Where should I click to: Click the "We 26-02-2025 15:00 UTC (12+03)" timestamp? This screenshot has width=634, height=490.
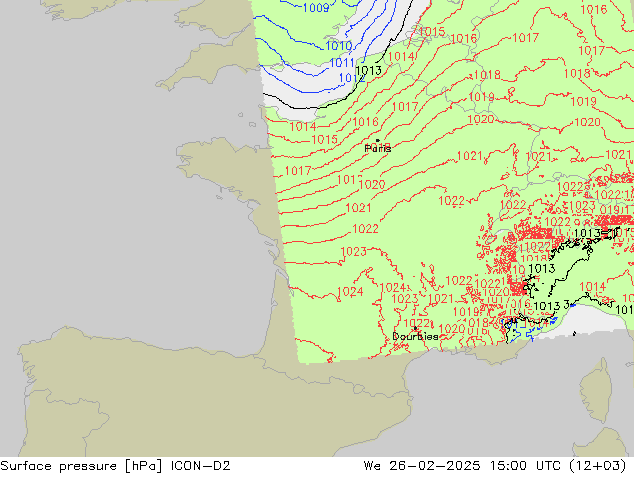tap(495, 466)
